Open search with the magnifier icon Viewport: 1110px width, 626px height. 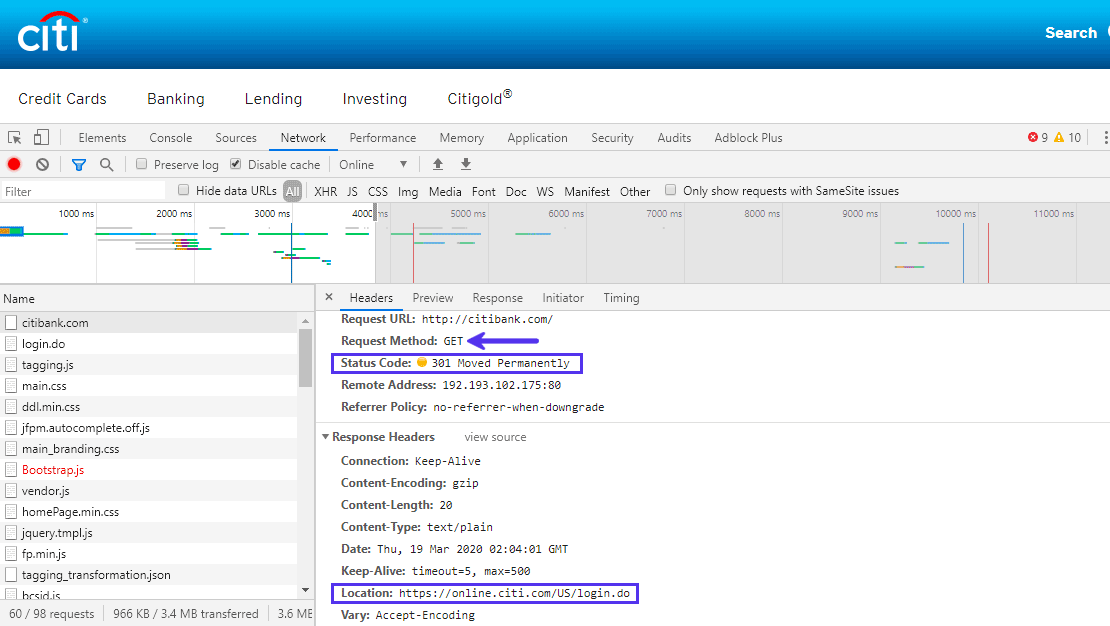[105, 164]
